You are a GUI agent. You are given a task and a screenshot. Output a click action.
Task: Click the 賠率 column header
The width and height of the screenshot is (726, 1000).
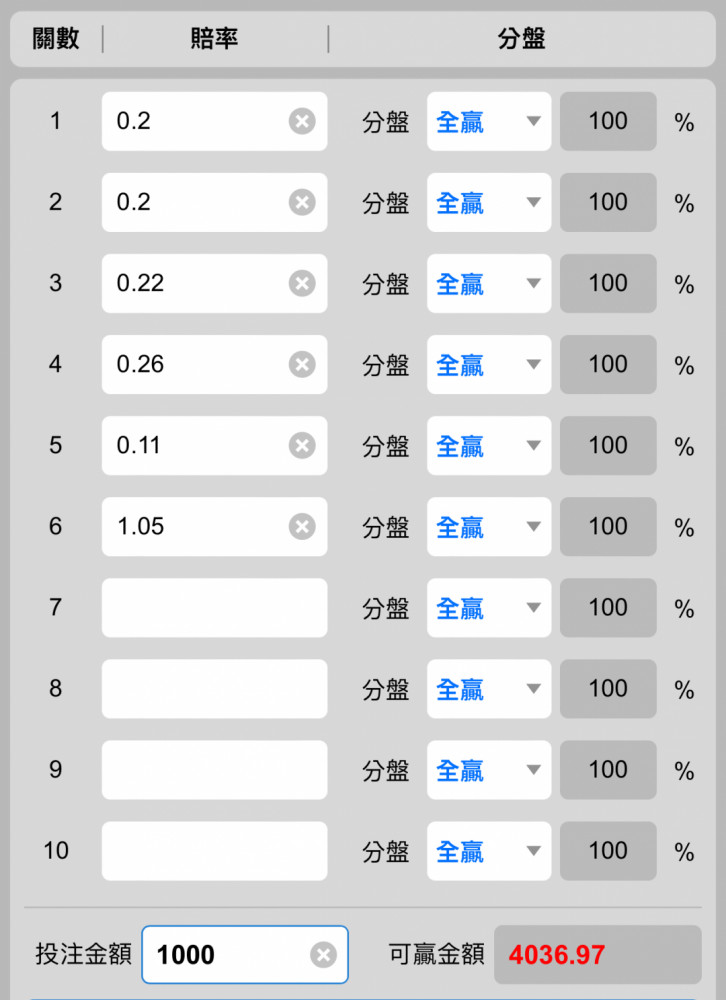pyautogui.click(x=214, y=39)
